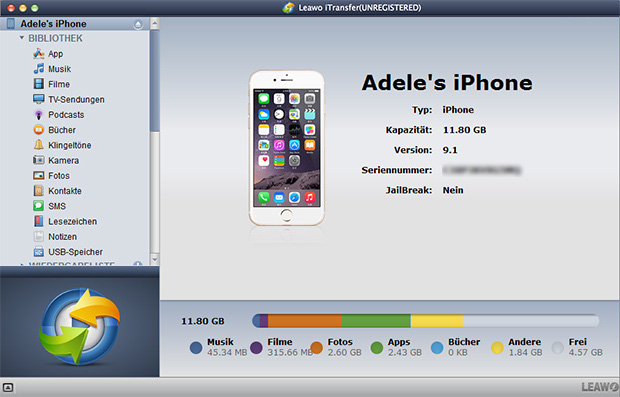Select the Musik note icon

coord(38,68)
